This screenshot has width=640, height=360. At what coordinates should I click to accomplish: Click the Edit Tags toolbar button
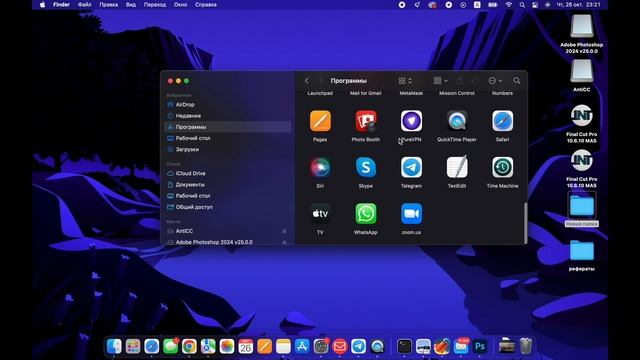coord(476,81)
